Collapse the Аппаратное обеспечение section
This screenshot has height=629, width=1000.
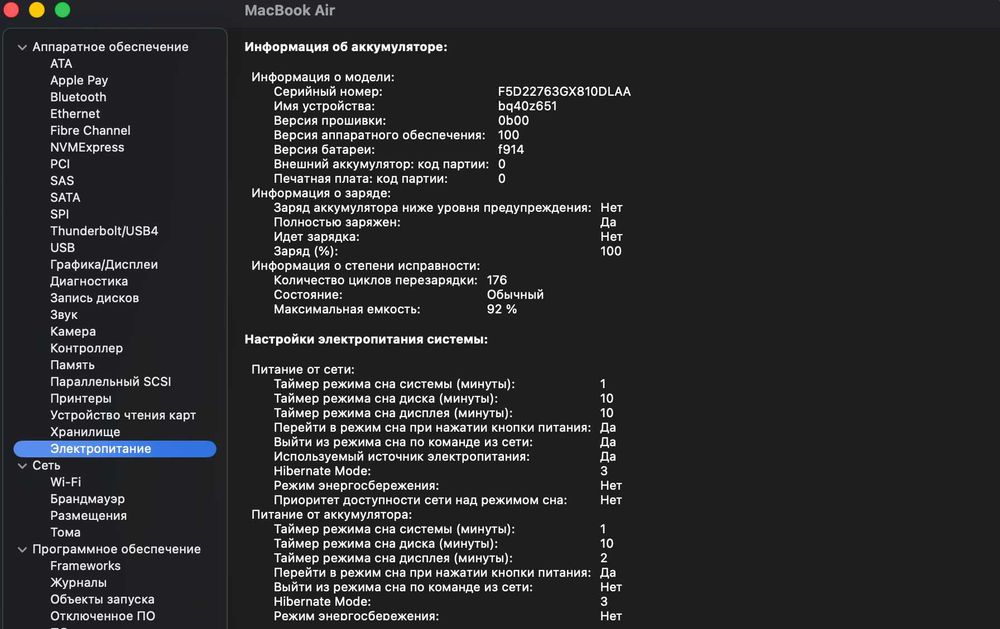point(22,47)
